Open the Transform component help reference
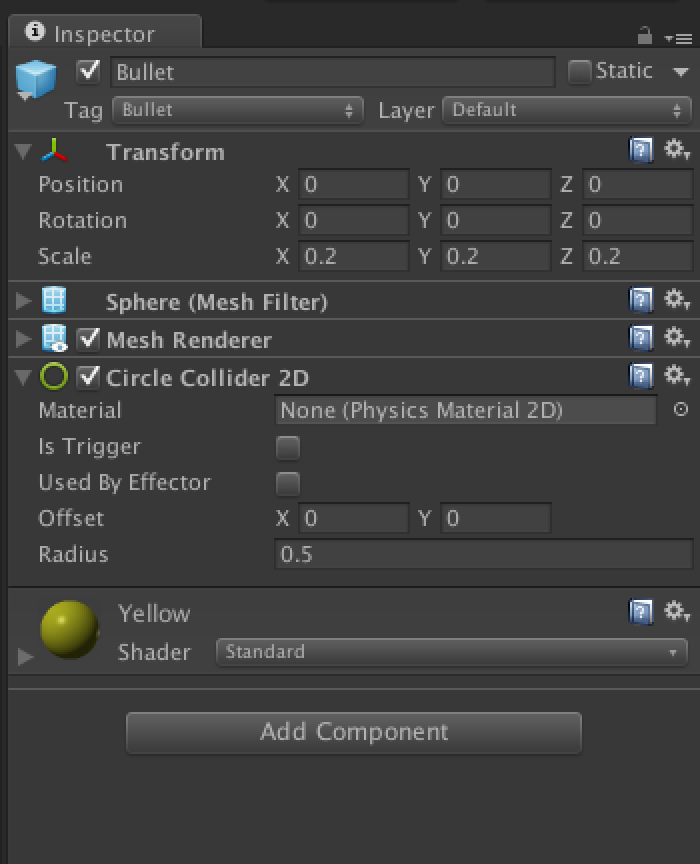Image resolution: width=700 pixels, height=864 pixels. coord(641,150)
